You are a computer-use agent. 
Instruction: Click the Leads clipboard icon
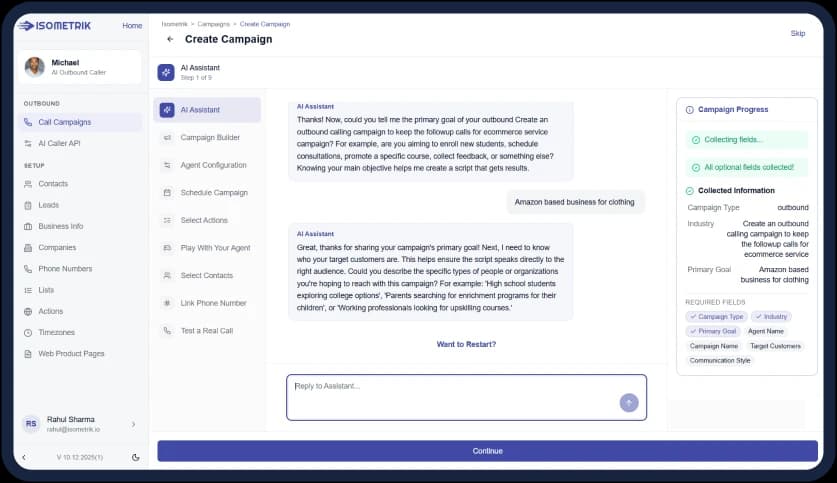28,205
